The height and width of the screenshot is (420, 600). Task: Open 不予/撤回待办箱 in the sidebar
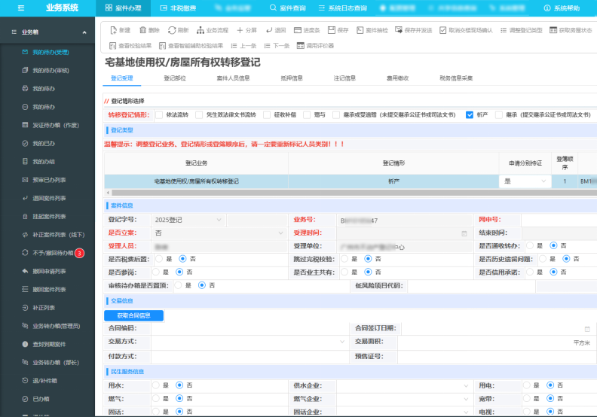click(x=50, y=253)
